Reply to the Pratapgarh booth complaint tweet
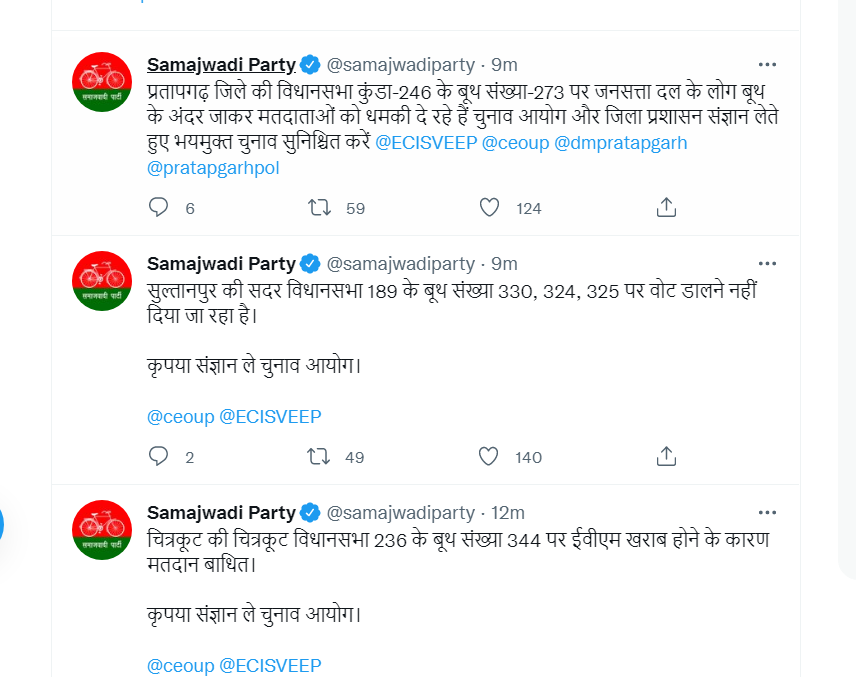856x677 pixels. pyautogui.click(x=159, y=207)
